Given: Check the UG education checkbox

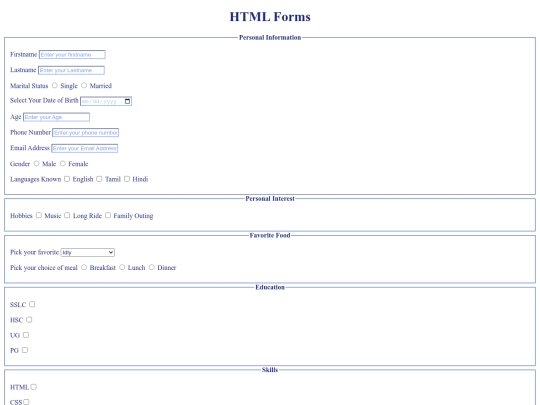Looking at the screenshot, I should tap(26, 335).
